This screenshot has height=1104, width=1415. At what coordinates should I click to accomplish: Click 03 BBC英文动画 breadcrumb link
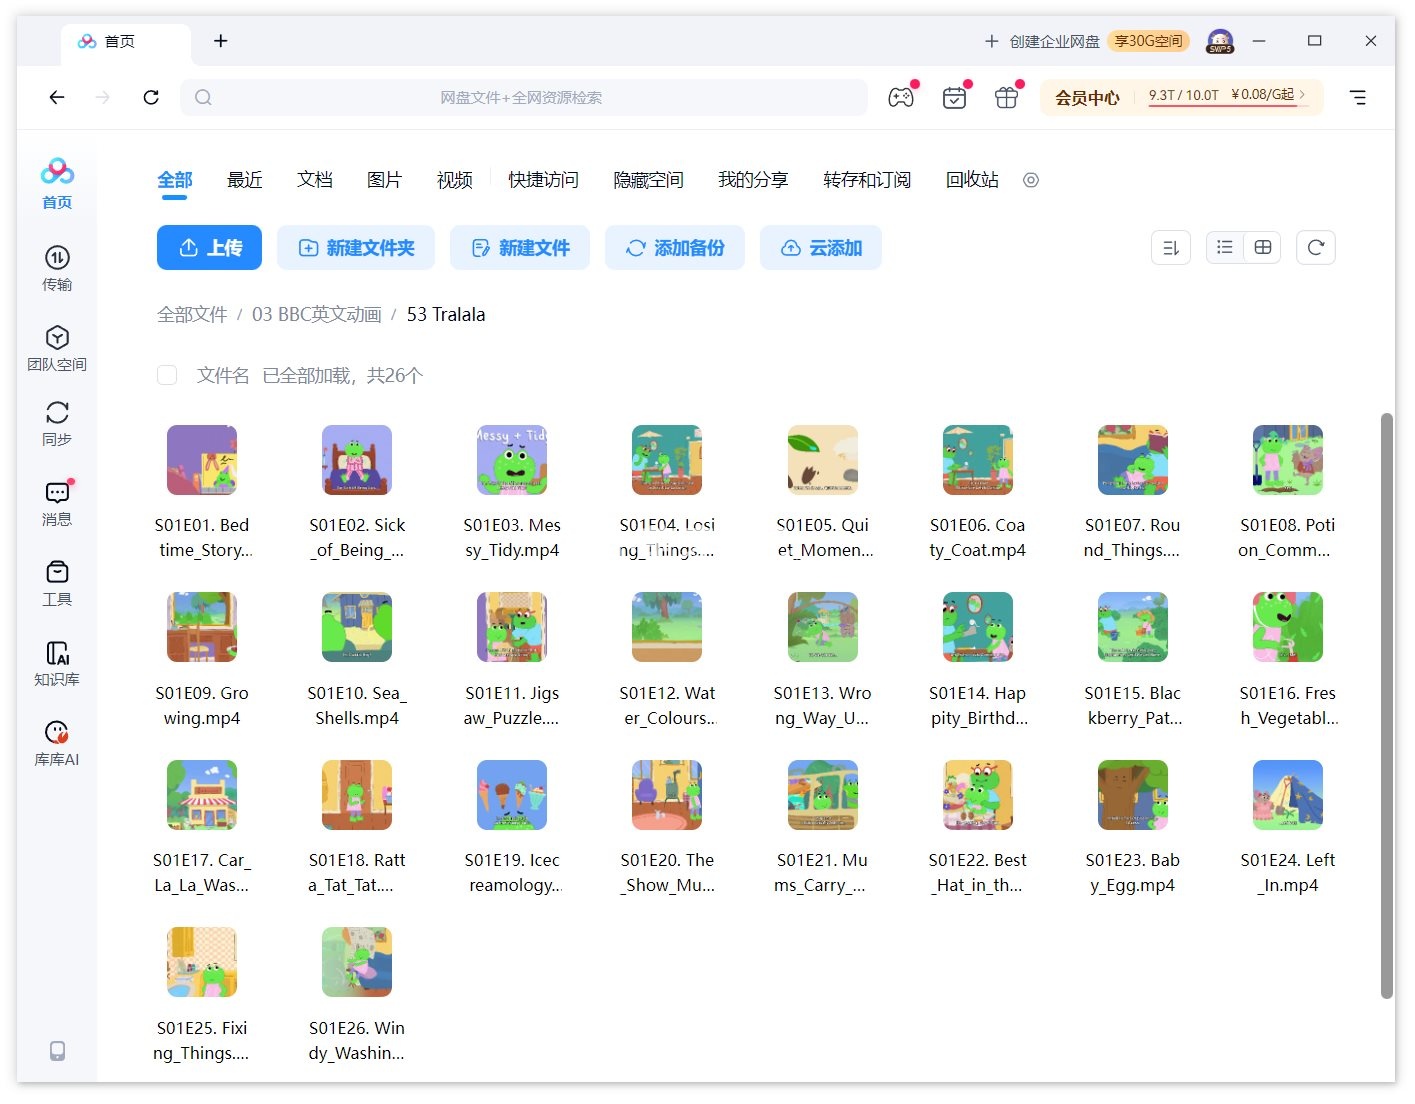pyautogui.click(x=317, y=314)
